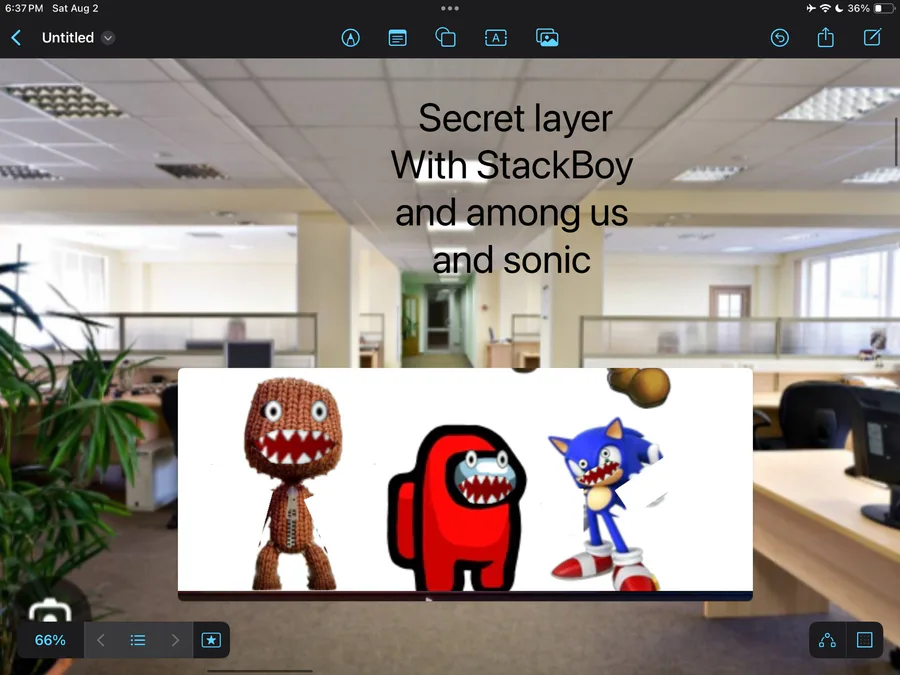Select the StackBoy character image
This screenshot has height=675, width=900.
[293, 483]
